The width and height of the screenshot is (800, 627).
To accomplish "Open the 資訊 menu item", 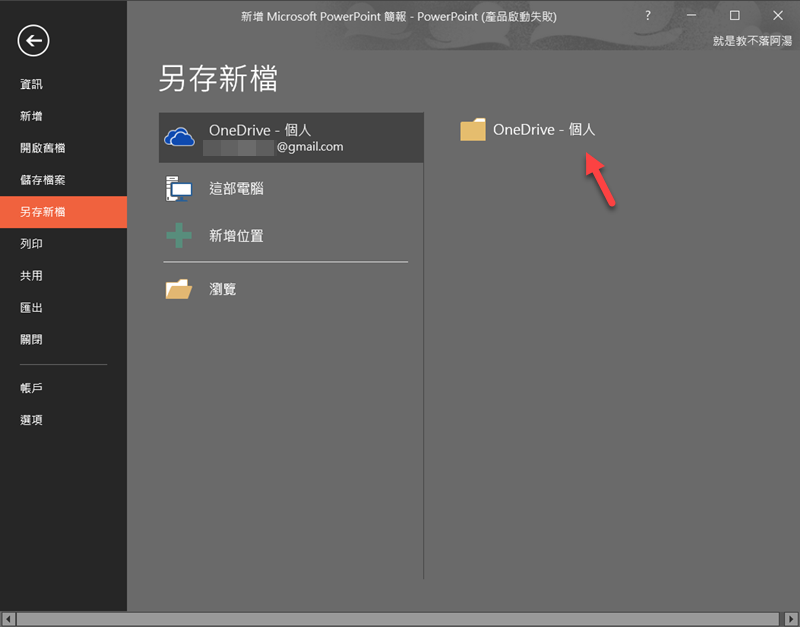I will point(31,84).
